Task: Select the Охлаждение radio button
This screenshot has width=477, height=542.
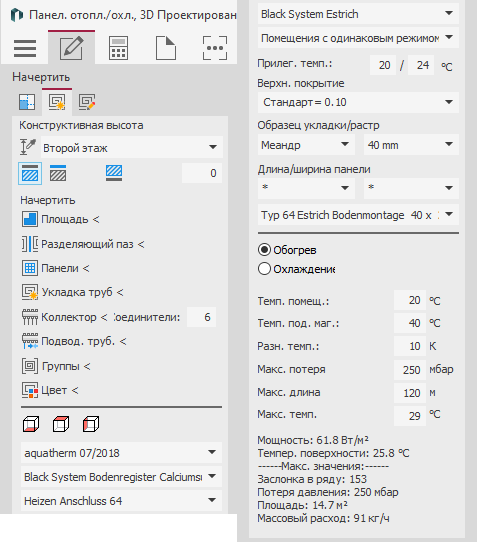Action: click(264, 269)
